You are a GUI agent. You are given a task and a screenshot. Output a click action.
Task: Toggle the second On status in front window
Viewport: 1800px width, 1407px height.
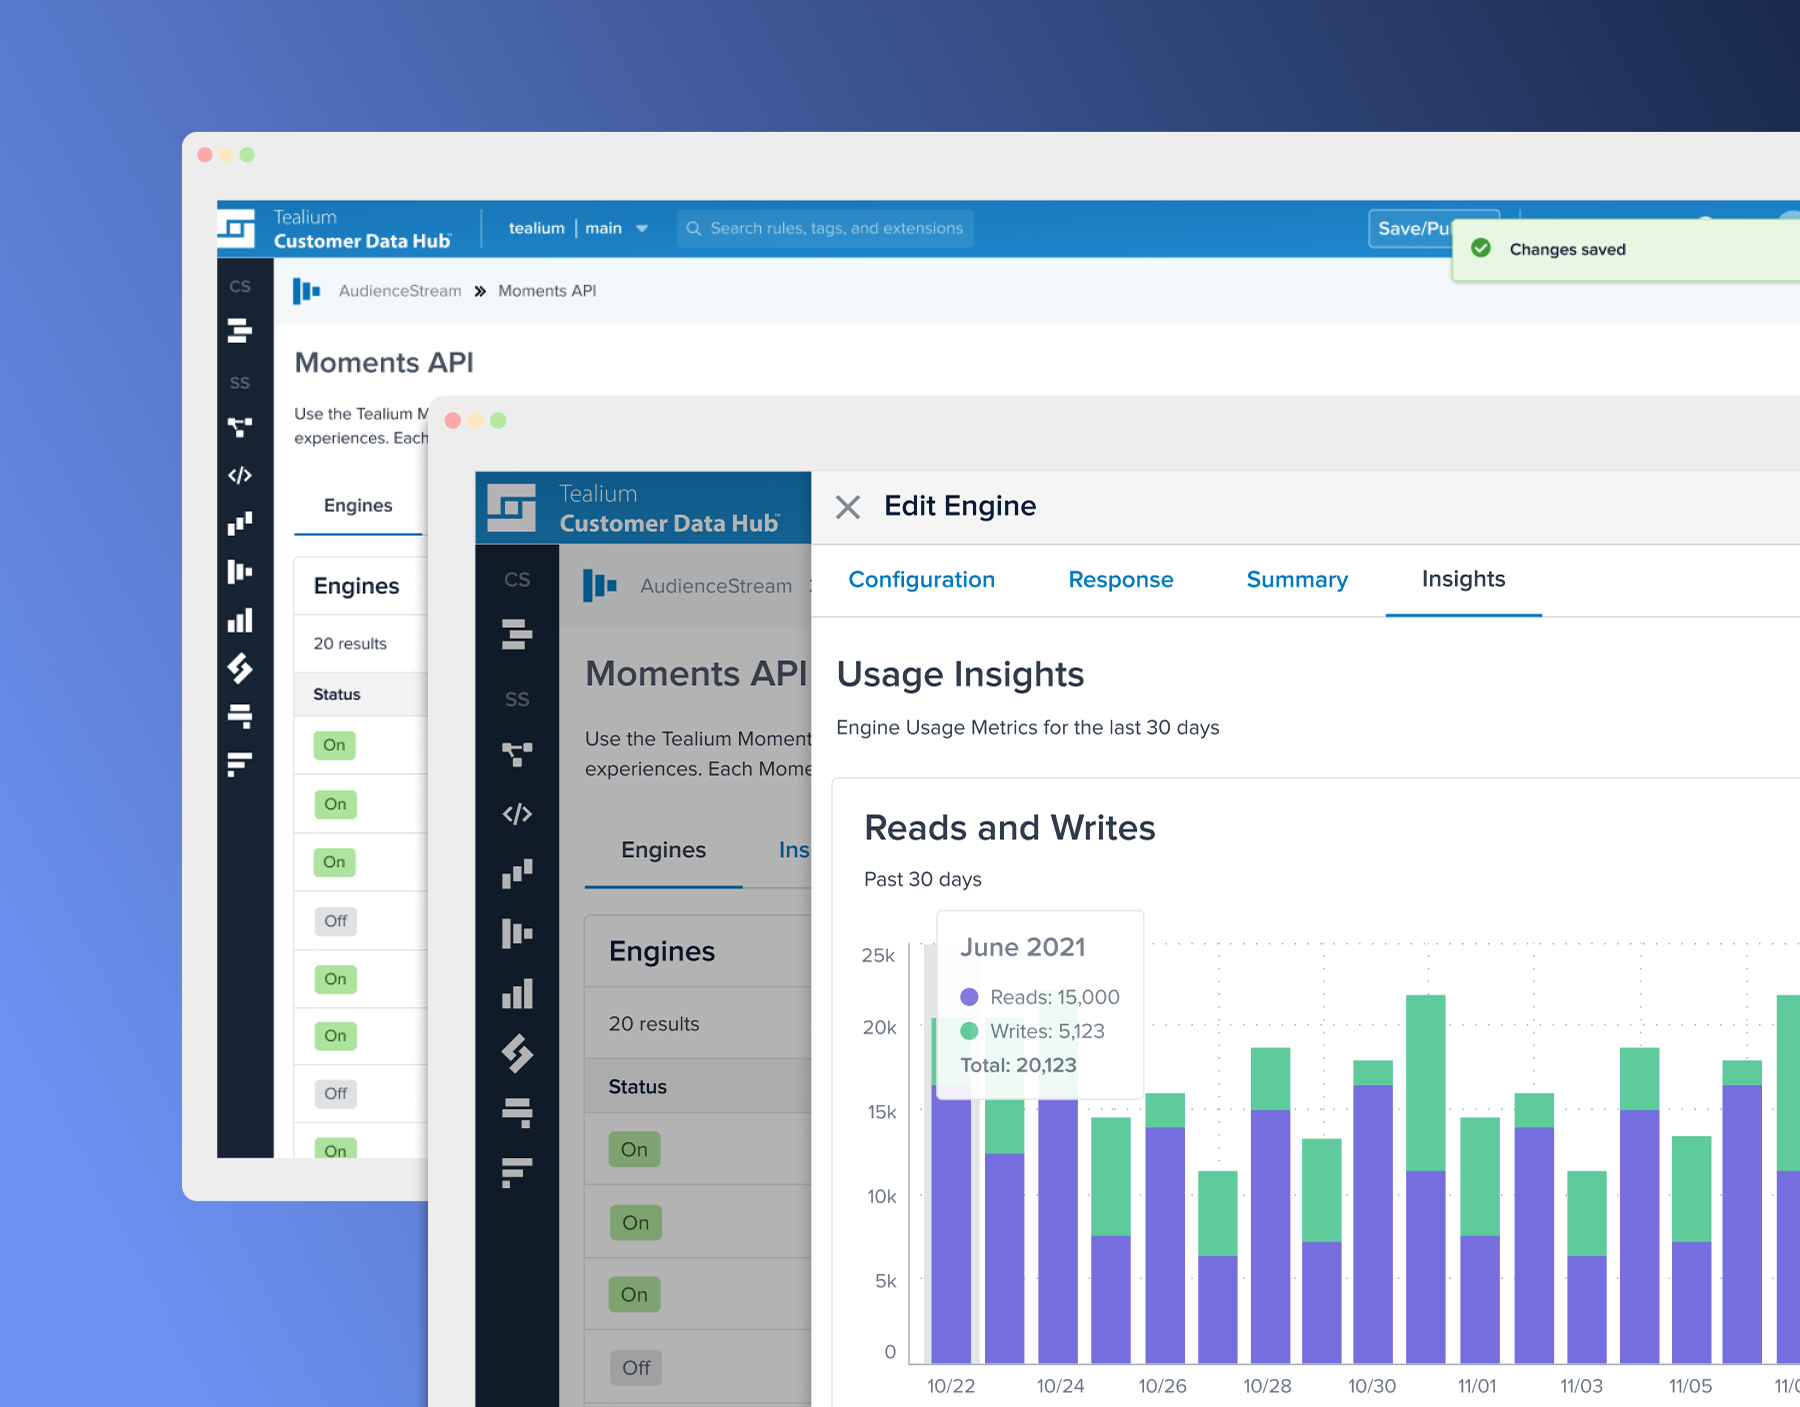(636, 1223)
